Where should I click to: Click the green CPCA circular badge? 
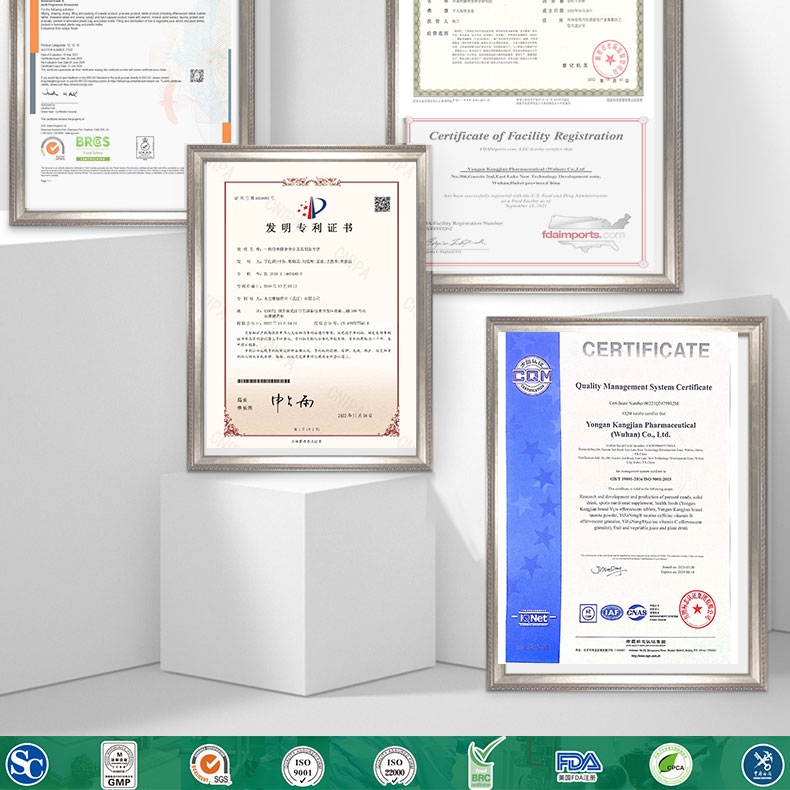click(x=670, y=765)
